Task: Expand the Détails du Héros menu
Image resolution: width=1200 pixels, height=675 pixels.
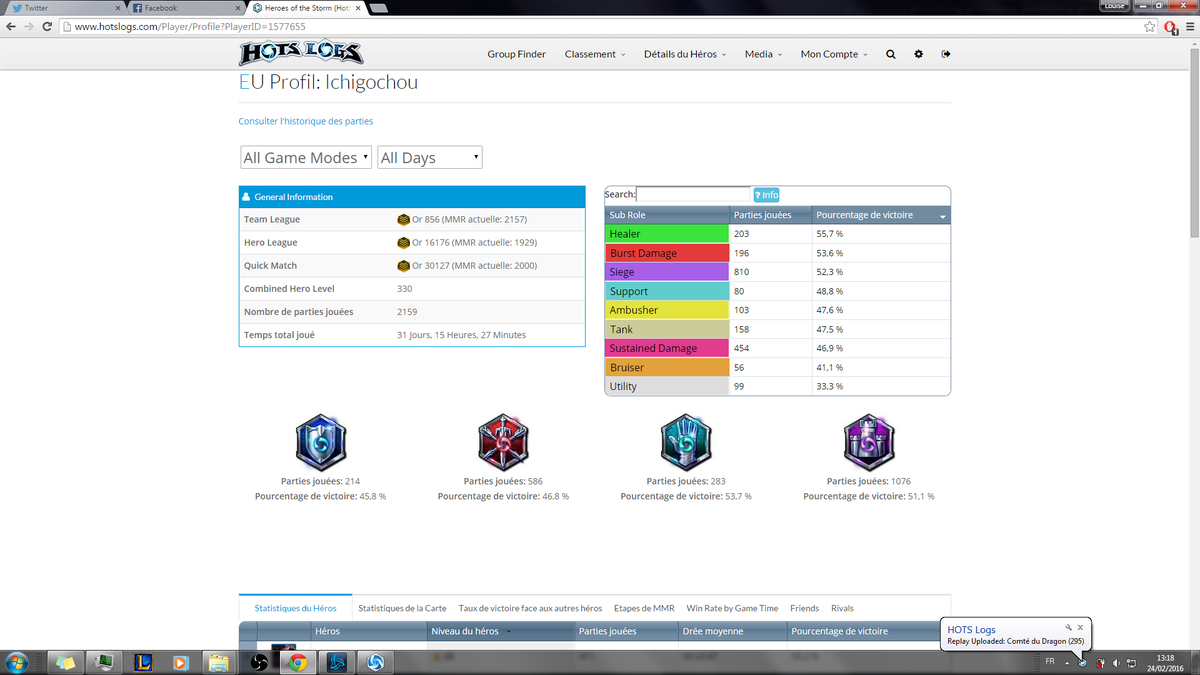Action: click(x=685, y=54)
